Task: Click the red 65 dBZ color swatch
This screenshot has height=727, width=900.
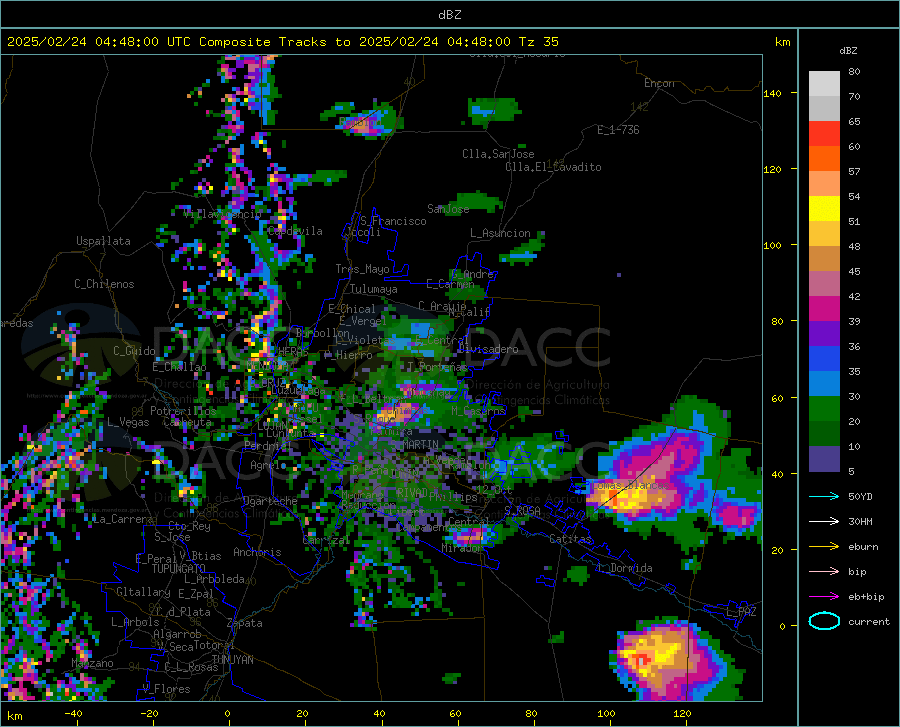Action: point(824,134)
